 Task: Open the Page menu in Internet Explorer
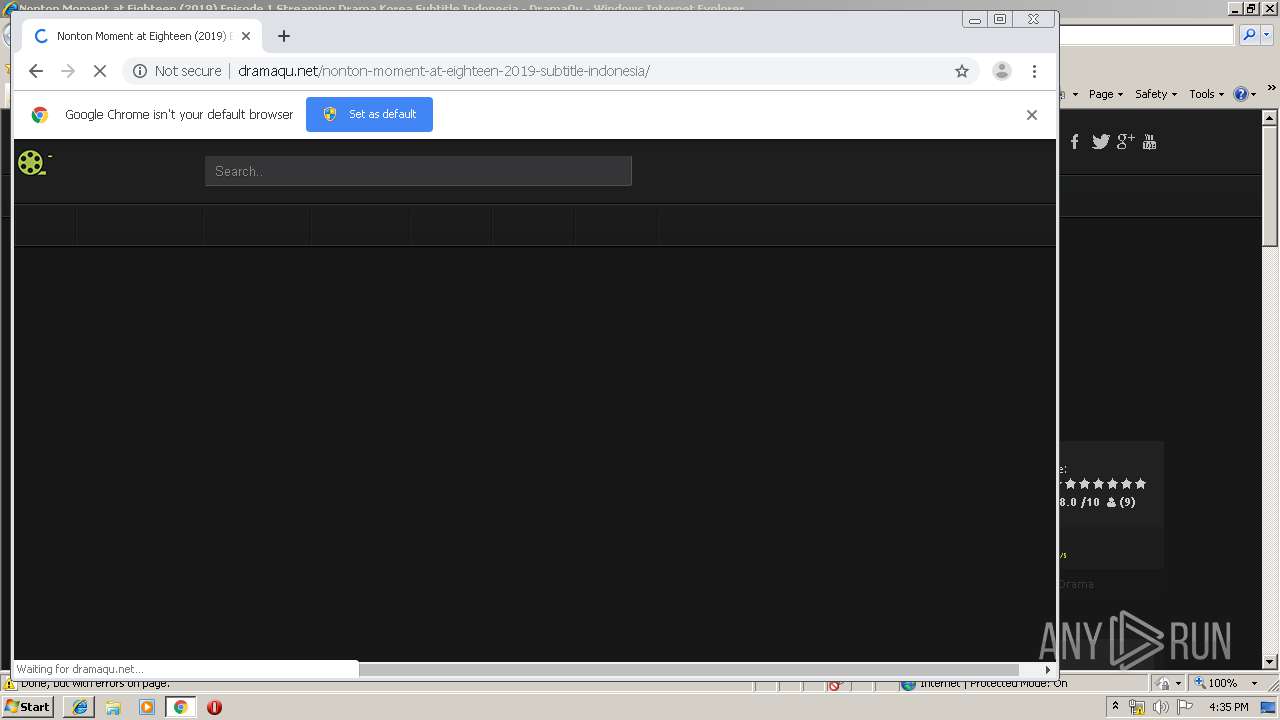click(1106, 94)
